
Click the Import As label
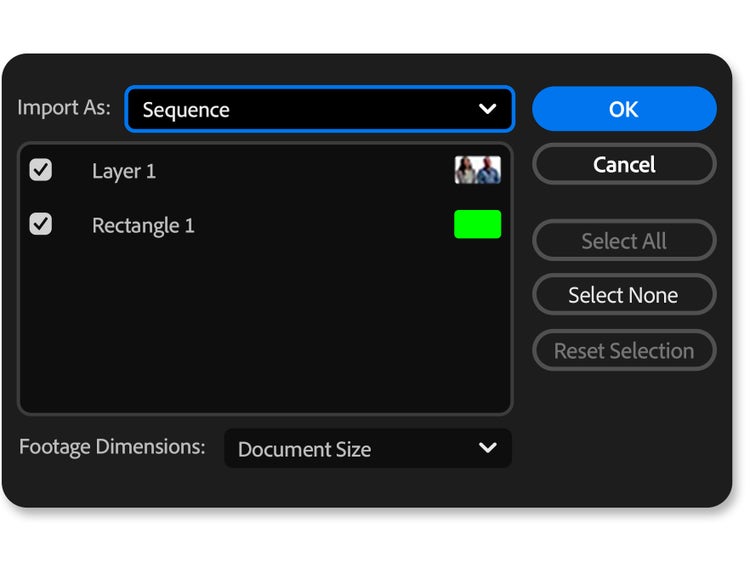point(64,107)
